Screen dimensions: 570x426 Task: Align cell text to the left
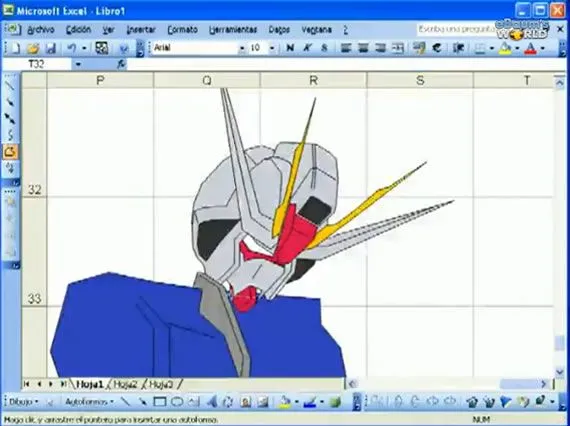click(x=346, y=48)
